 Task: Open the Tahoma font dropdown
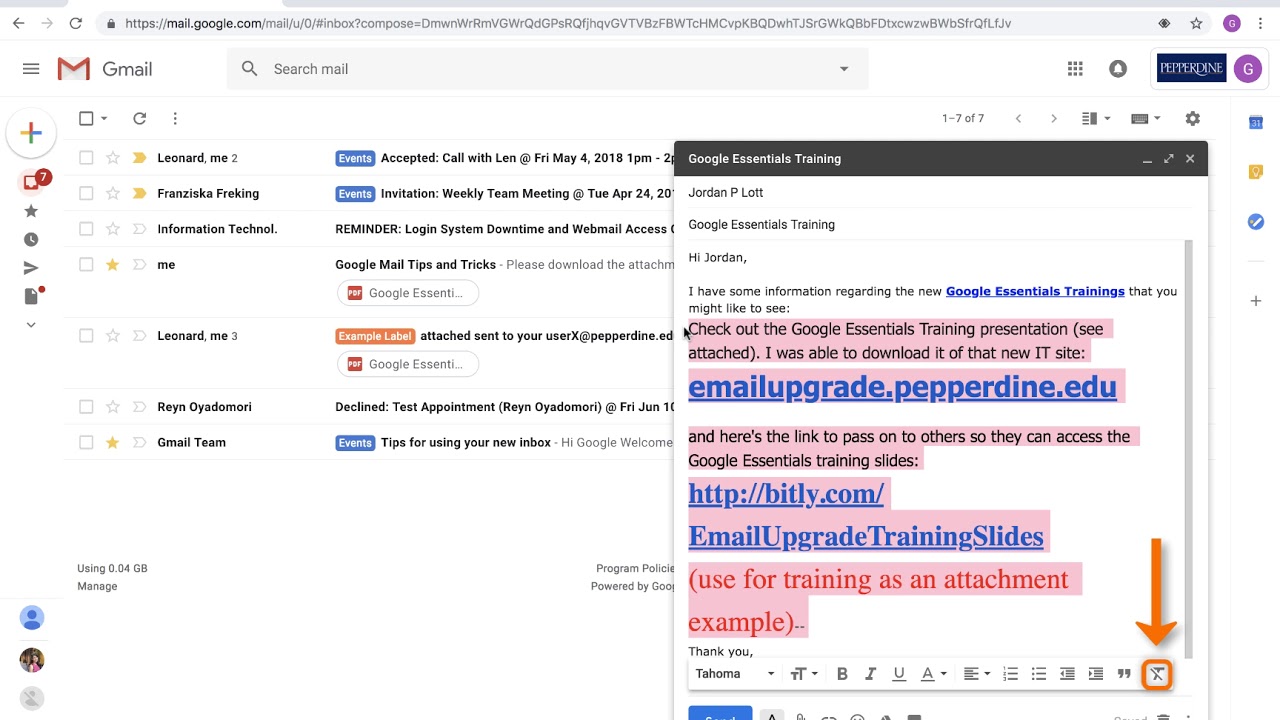pyautogui.click(x=735, y=674)
